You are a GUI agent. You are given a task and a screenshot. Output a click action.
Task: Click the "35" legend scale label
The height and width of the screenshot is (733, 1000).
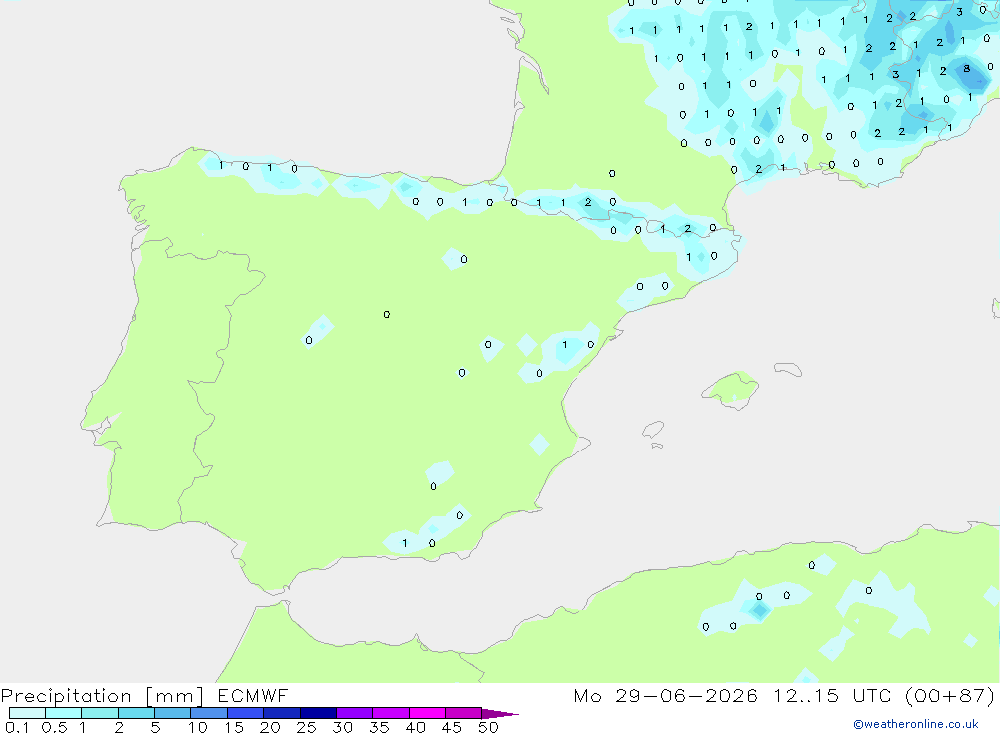[379, 727]
